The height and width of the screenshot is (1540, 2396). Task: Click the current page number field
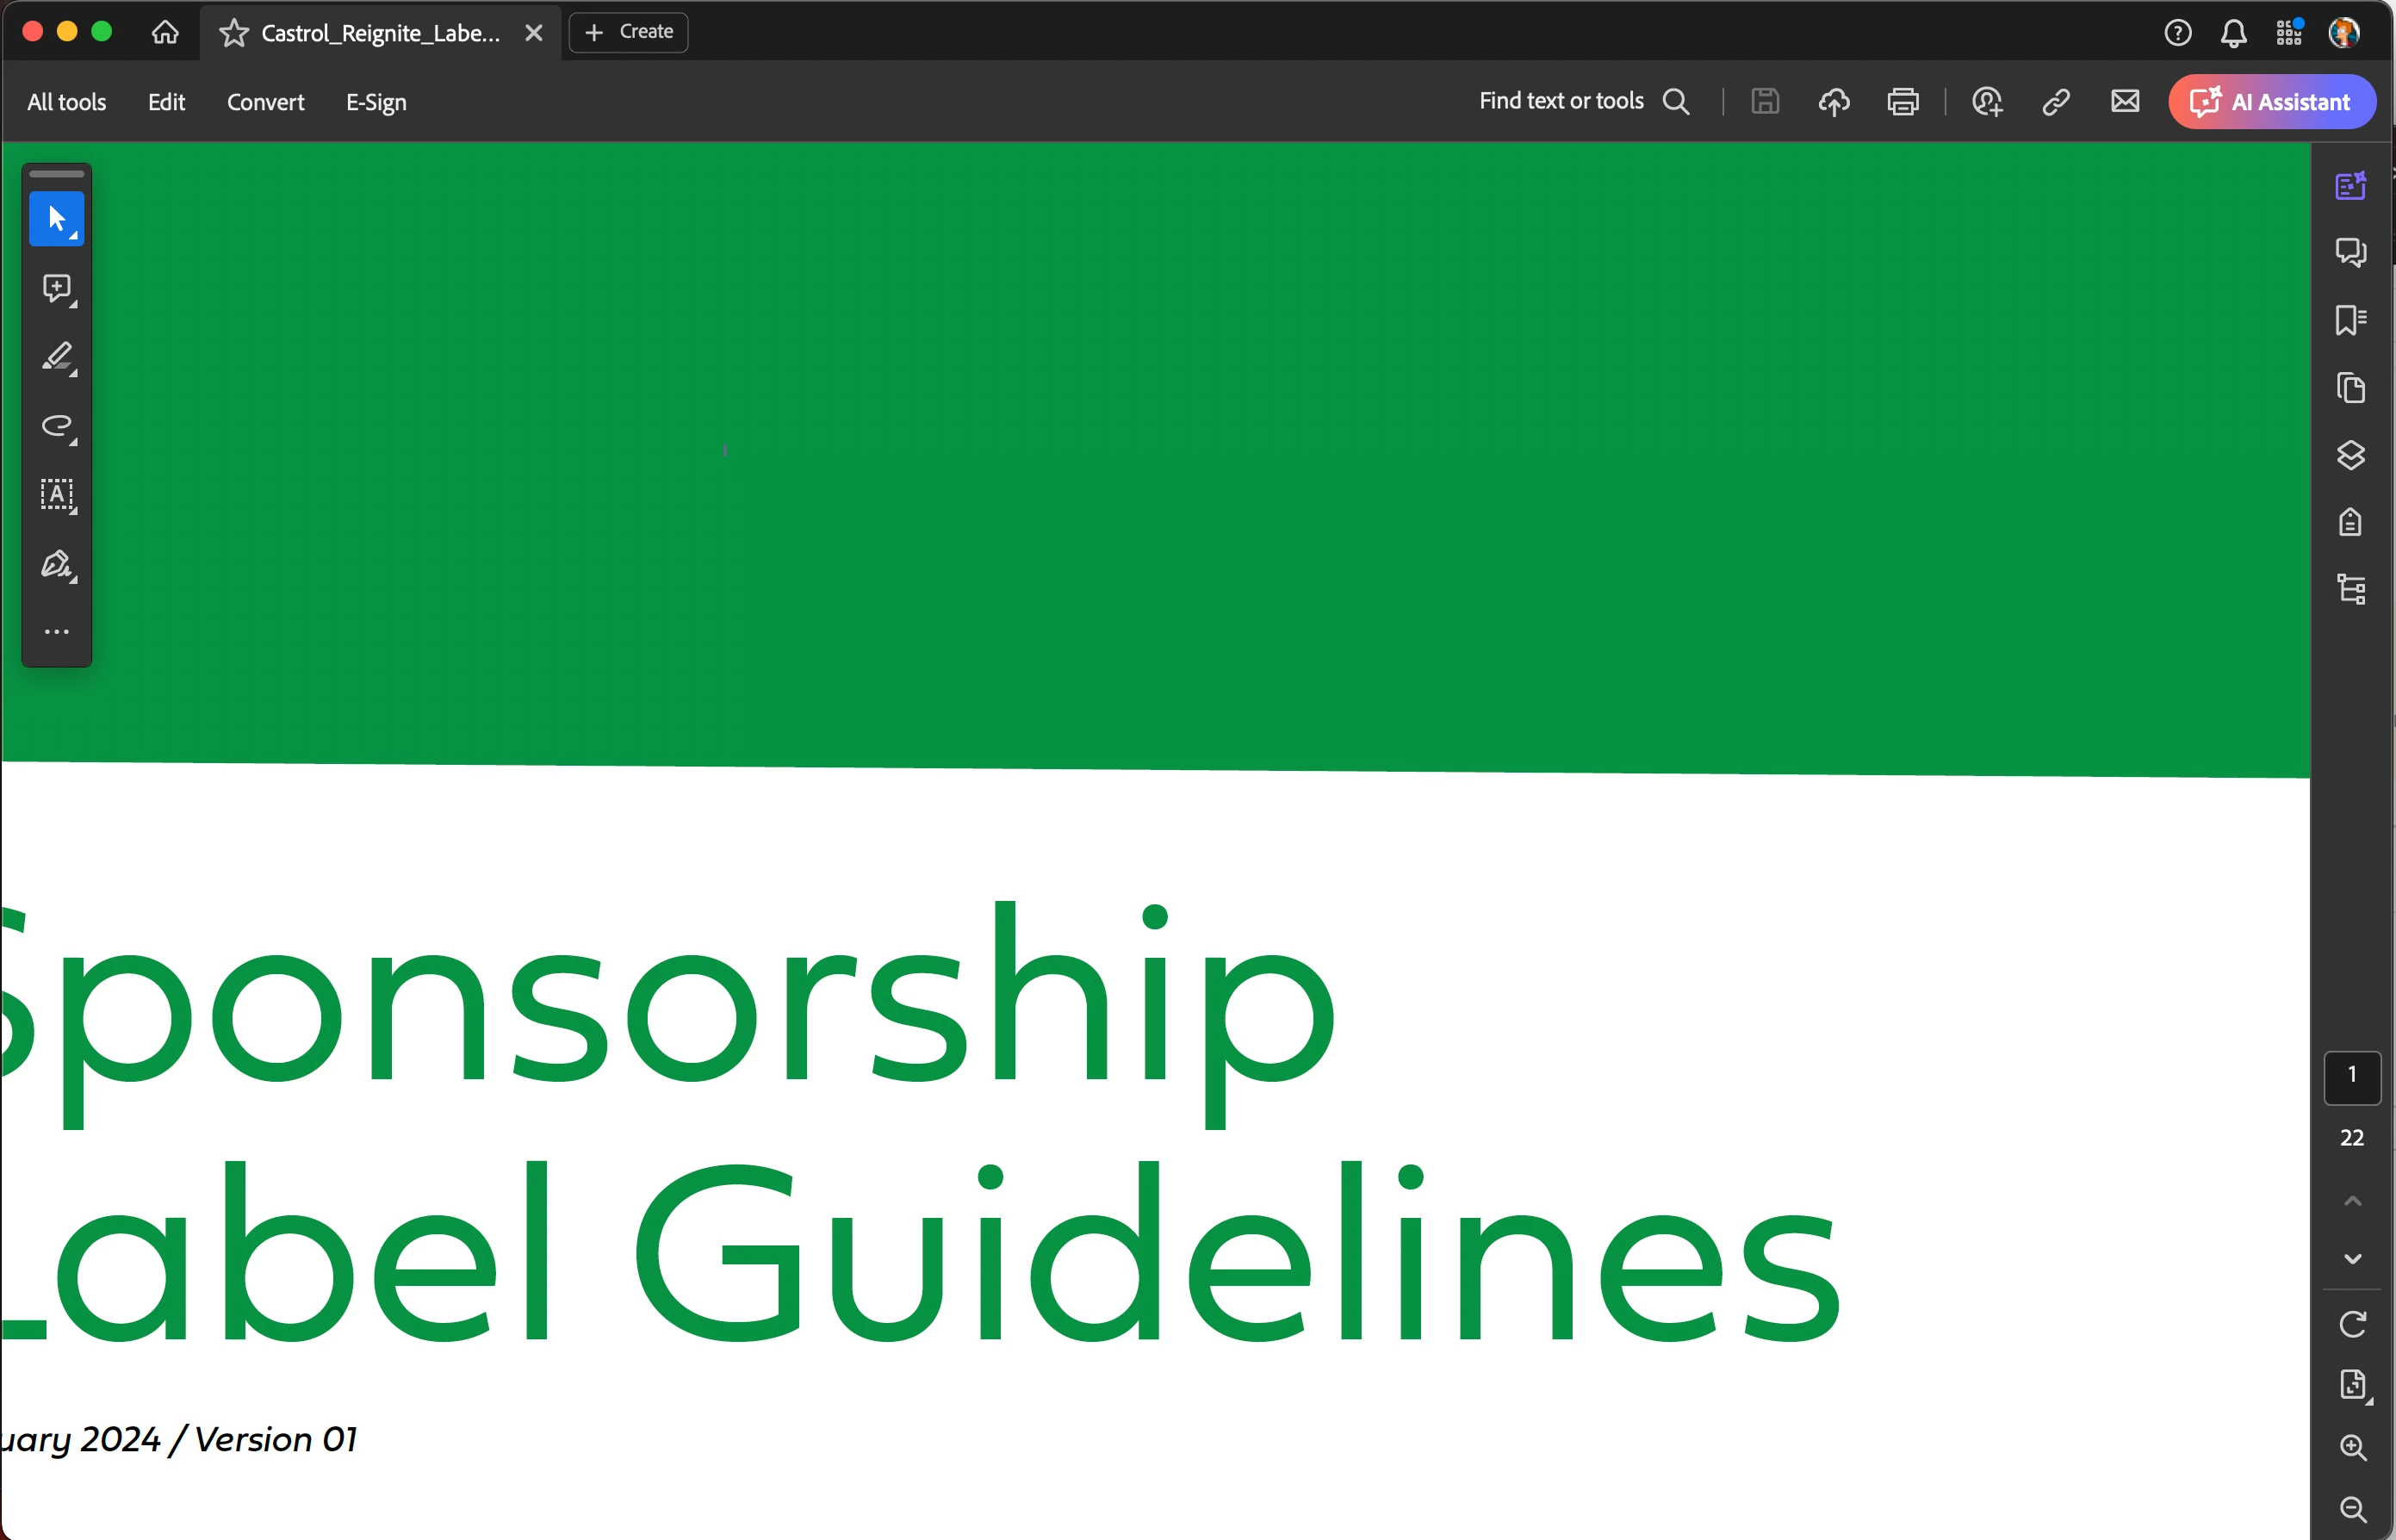point(2352,1076)
